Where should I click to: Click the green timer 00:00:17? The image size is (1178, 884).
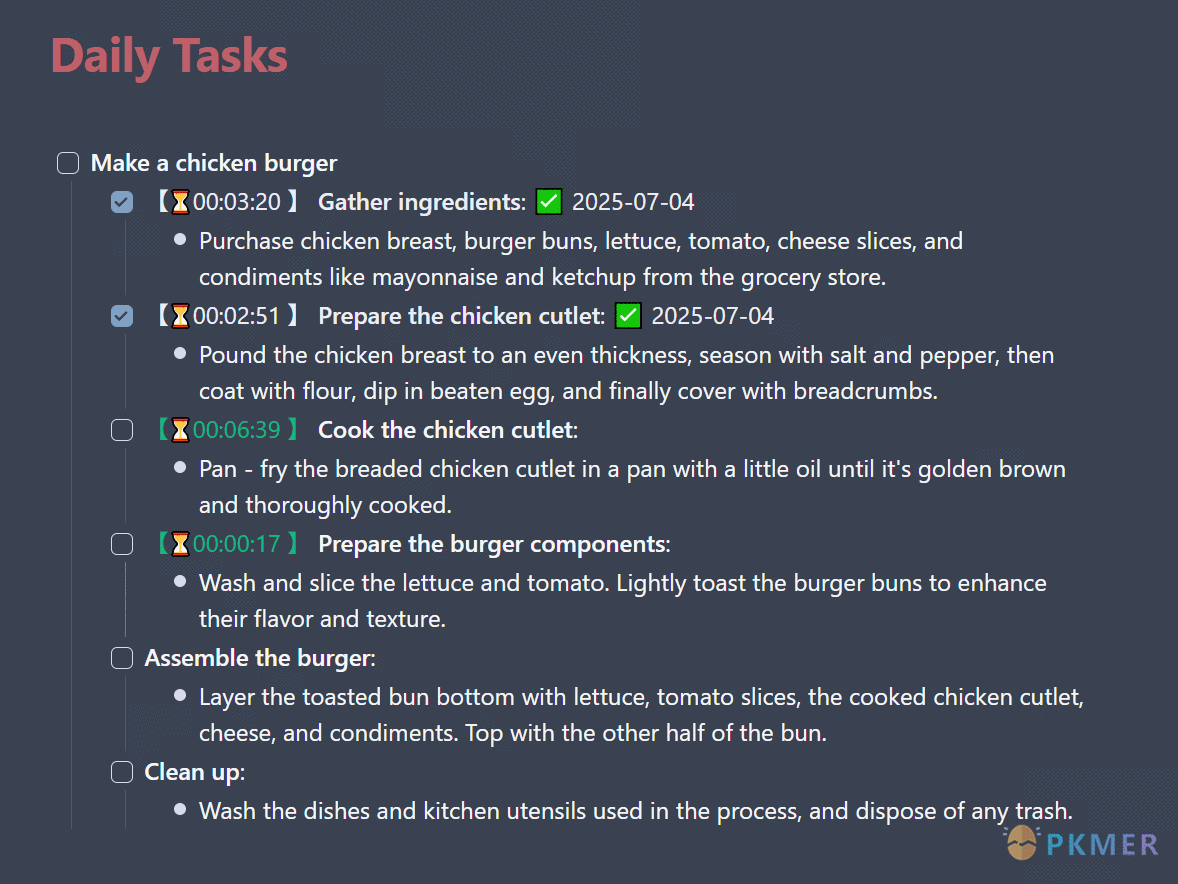click(x=237, y=545)
